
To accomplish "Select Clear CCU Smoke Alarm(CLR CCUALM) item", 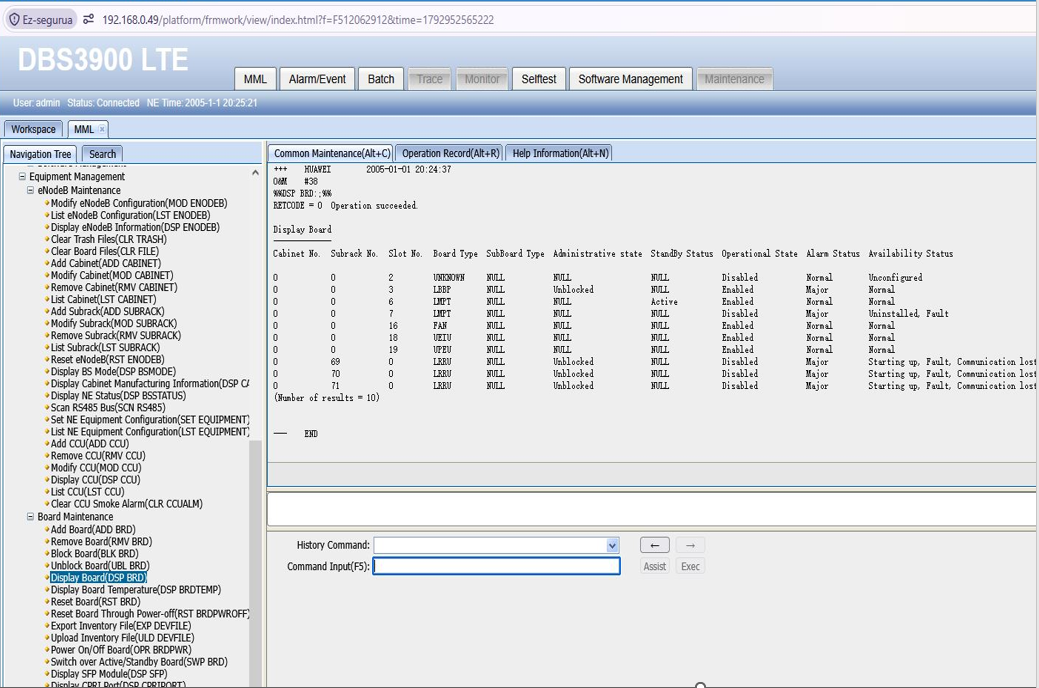I will [x=127, y=504].
